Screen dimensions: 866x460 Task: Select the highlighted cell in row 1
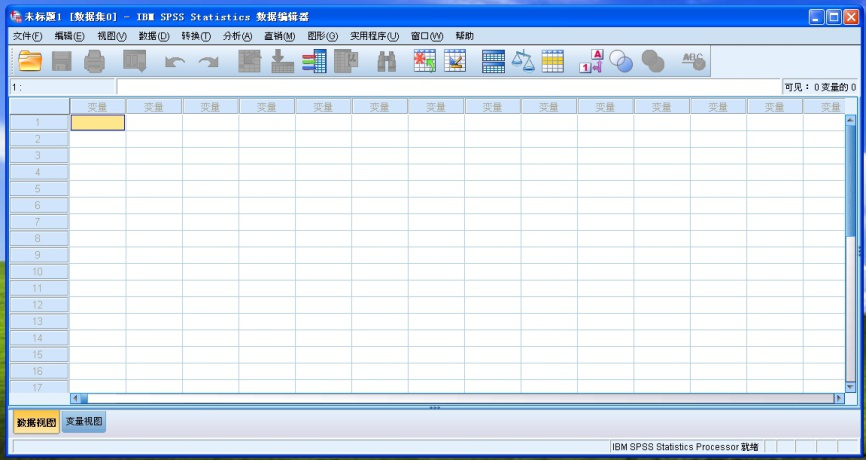(x=97, y=123)
